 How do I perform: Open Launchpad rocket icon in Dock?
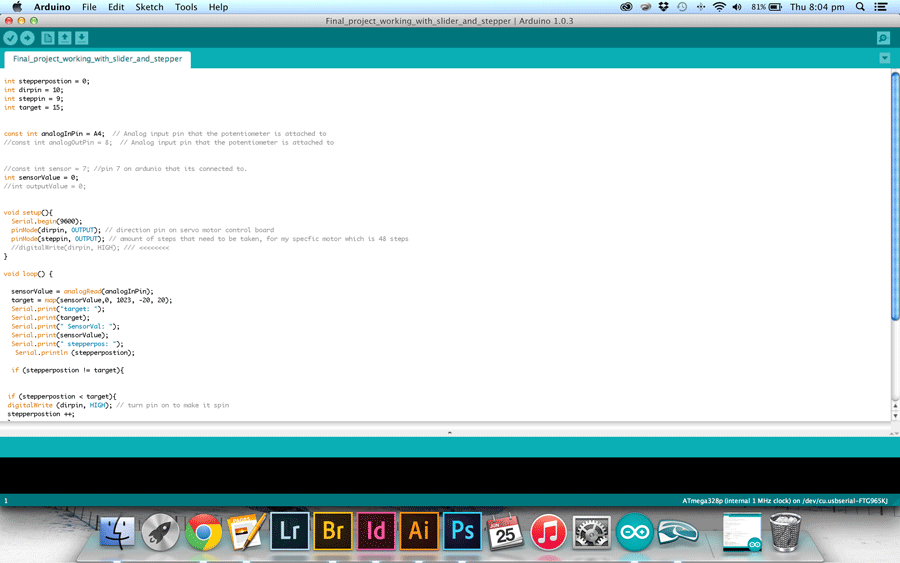tap(160, 532)
